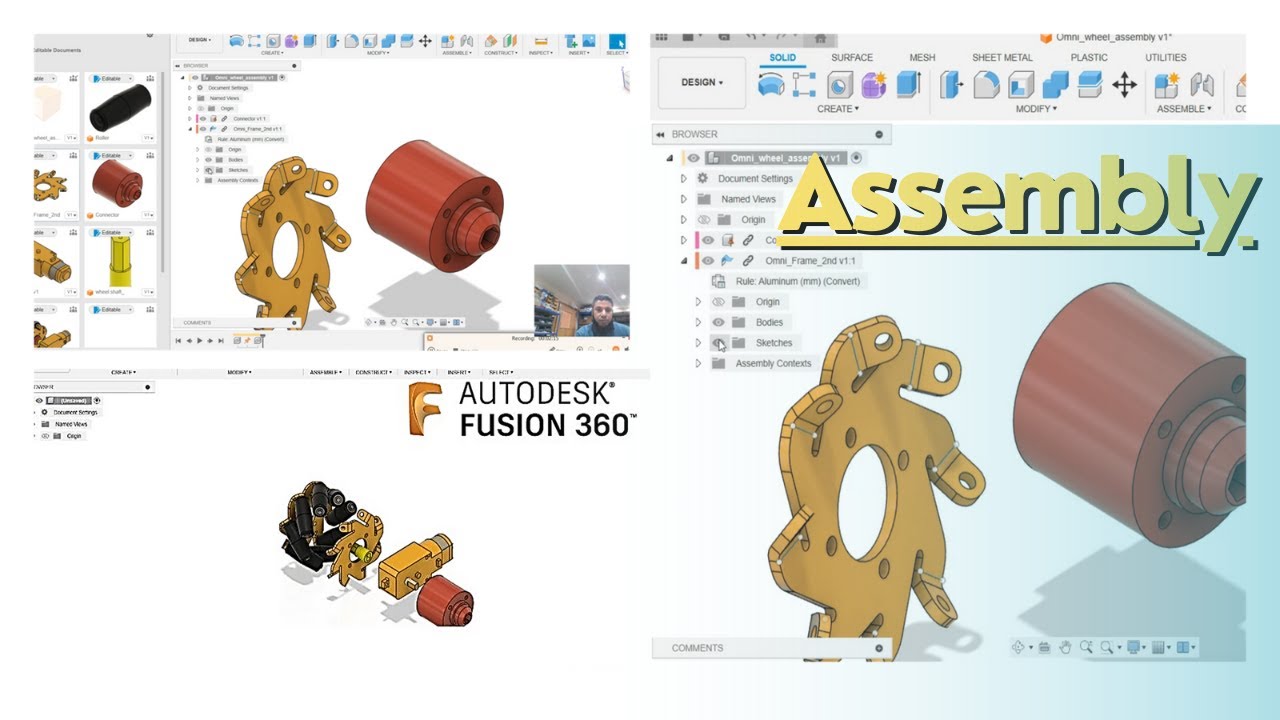Select Press Pull in enlarged Modify group
Image resolution: width=1280 pixels, height=720 pixels.
951,85
